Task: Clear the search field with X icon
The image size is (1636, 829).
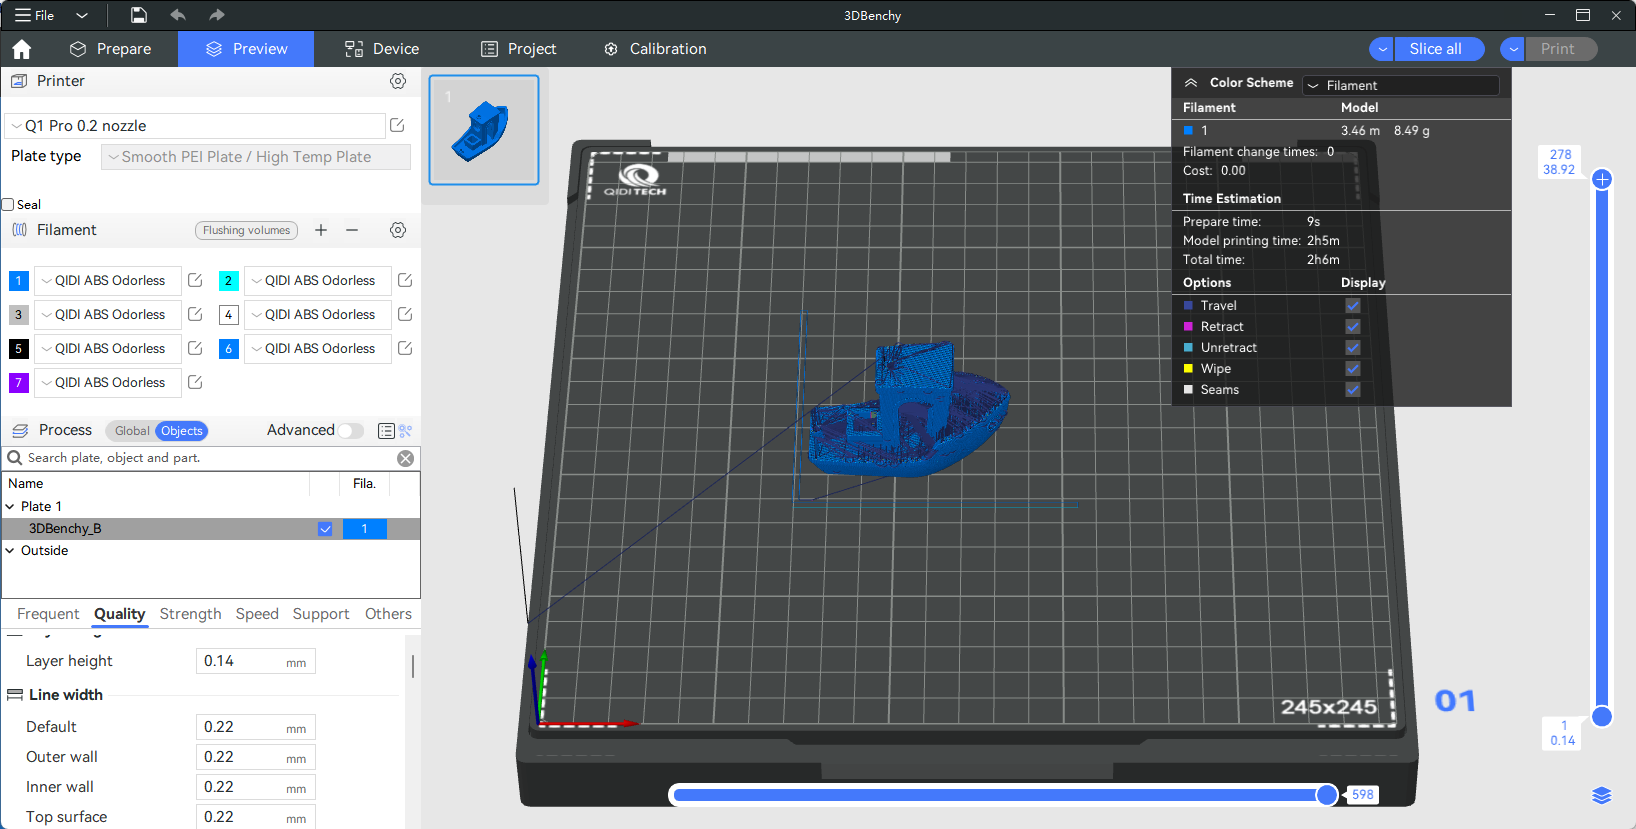Action: (405, 458)
